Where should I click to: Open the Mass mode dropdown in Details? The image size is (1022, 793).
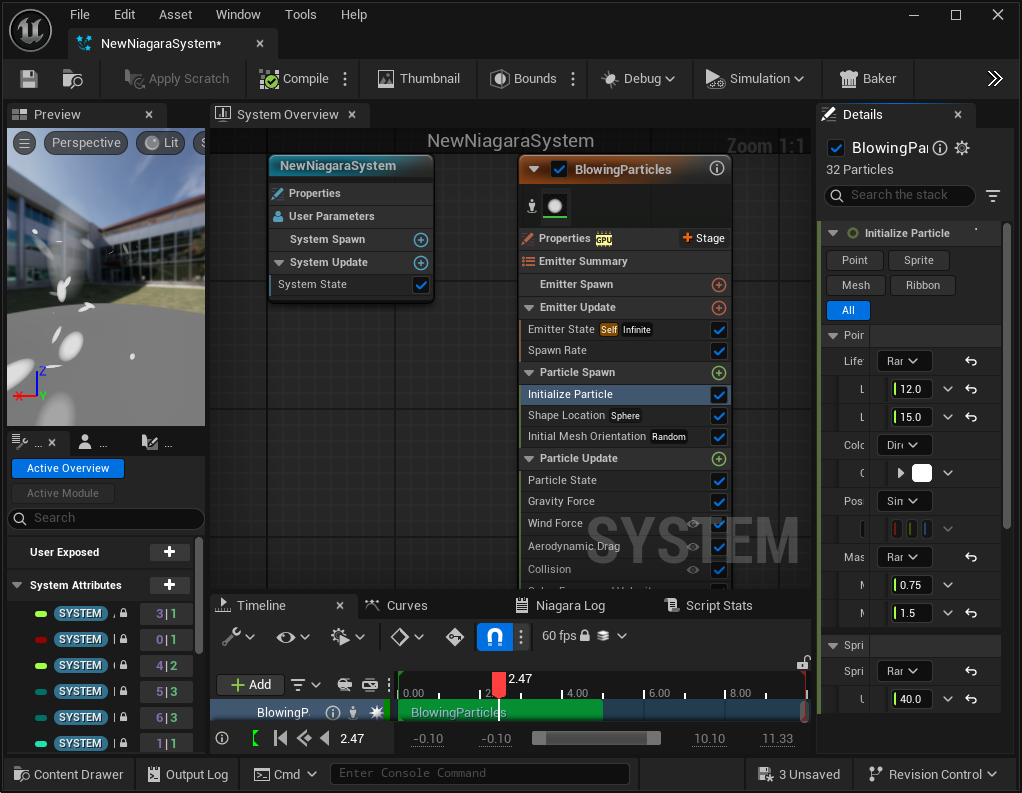[905, 557]
